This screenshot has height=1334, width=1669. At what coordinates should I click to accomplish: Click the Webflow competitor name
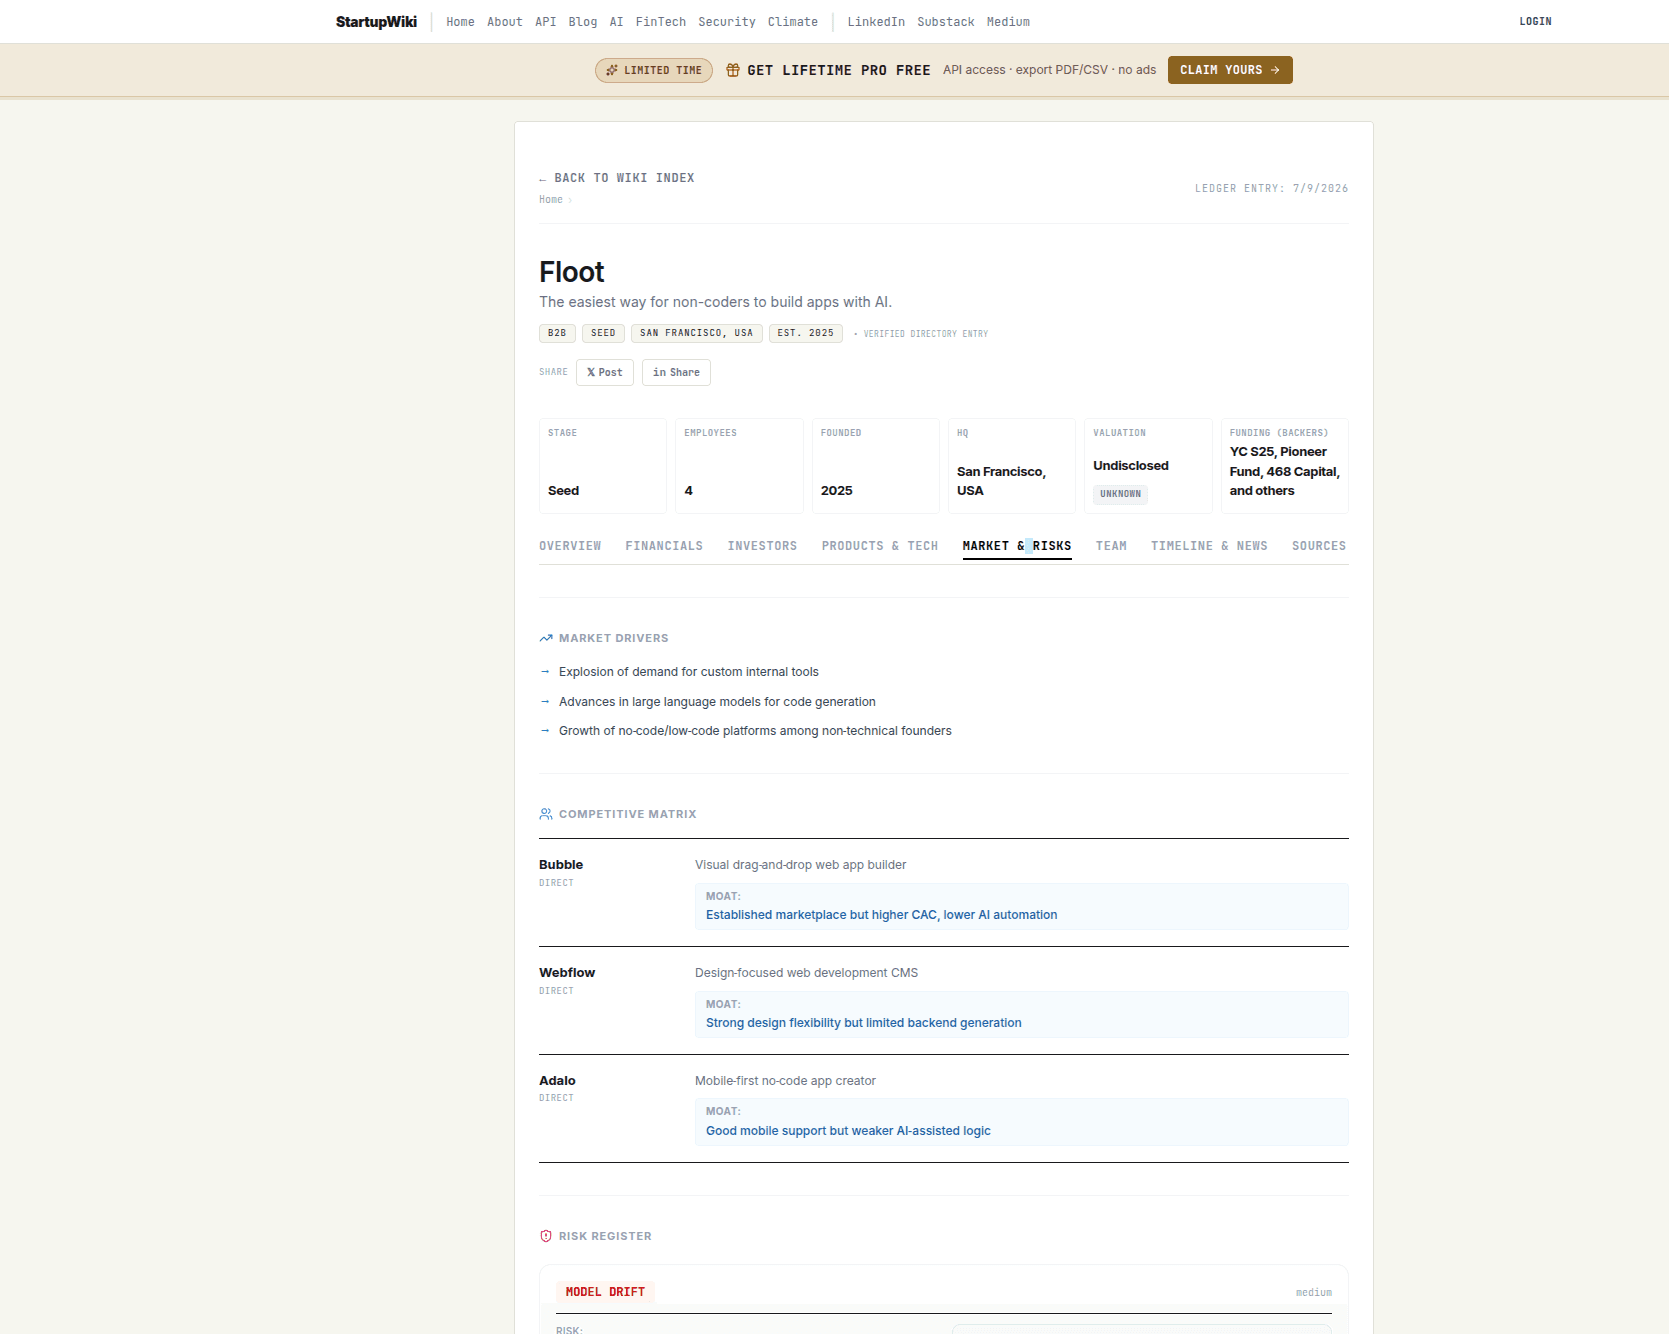pos(567,973)
